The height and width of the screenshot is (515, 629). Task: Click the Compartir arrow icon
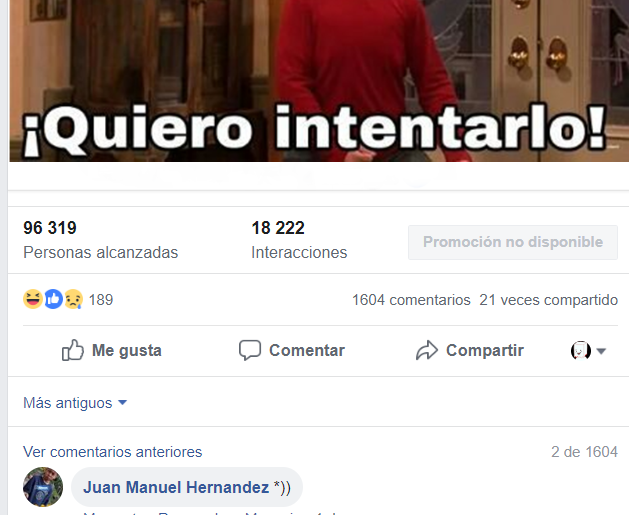click(x=427, y=350)
